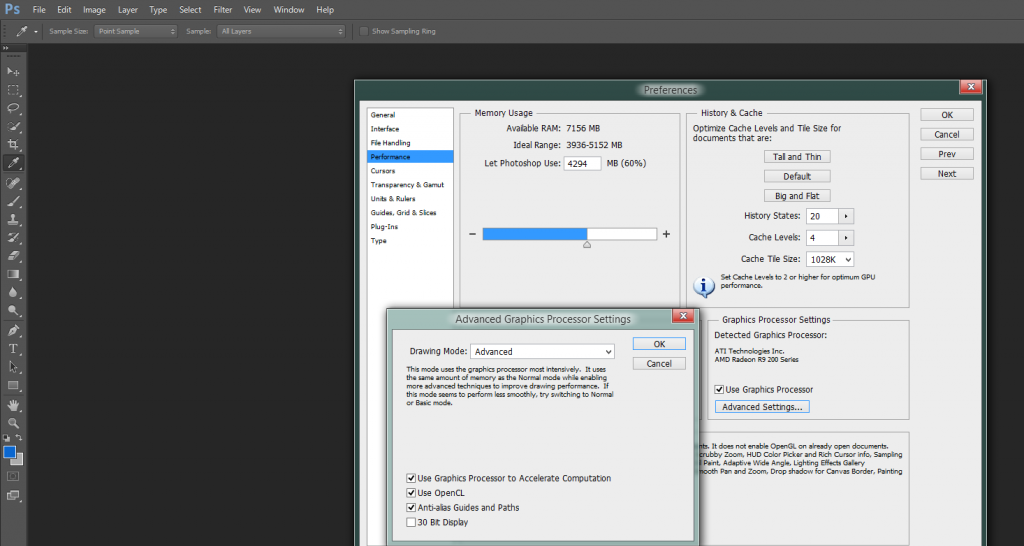Click the Advanced Settings... button

[762, 407]
